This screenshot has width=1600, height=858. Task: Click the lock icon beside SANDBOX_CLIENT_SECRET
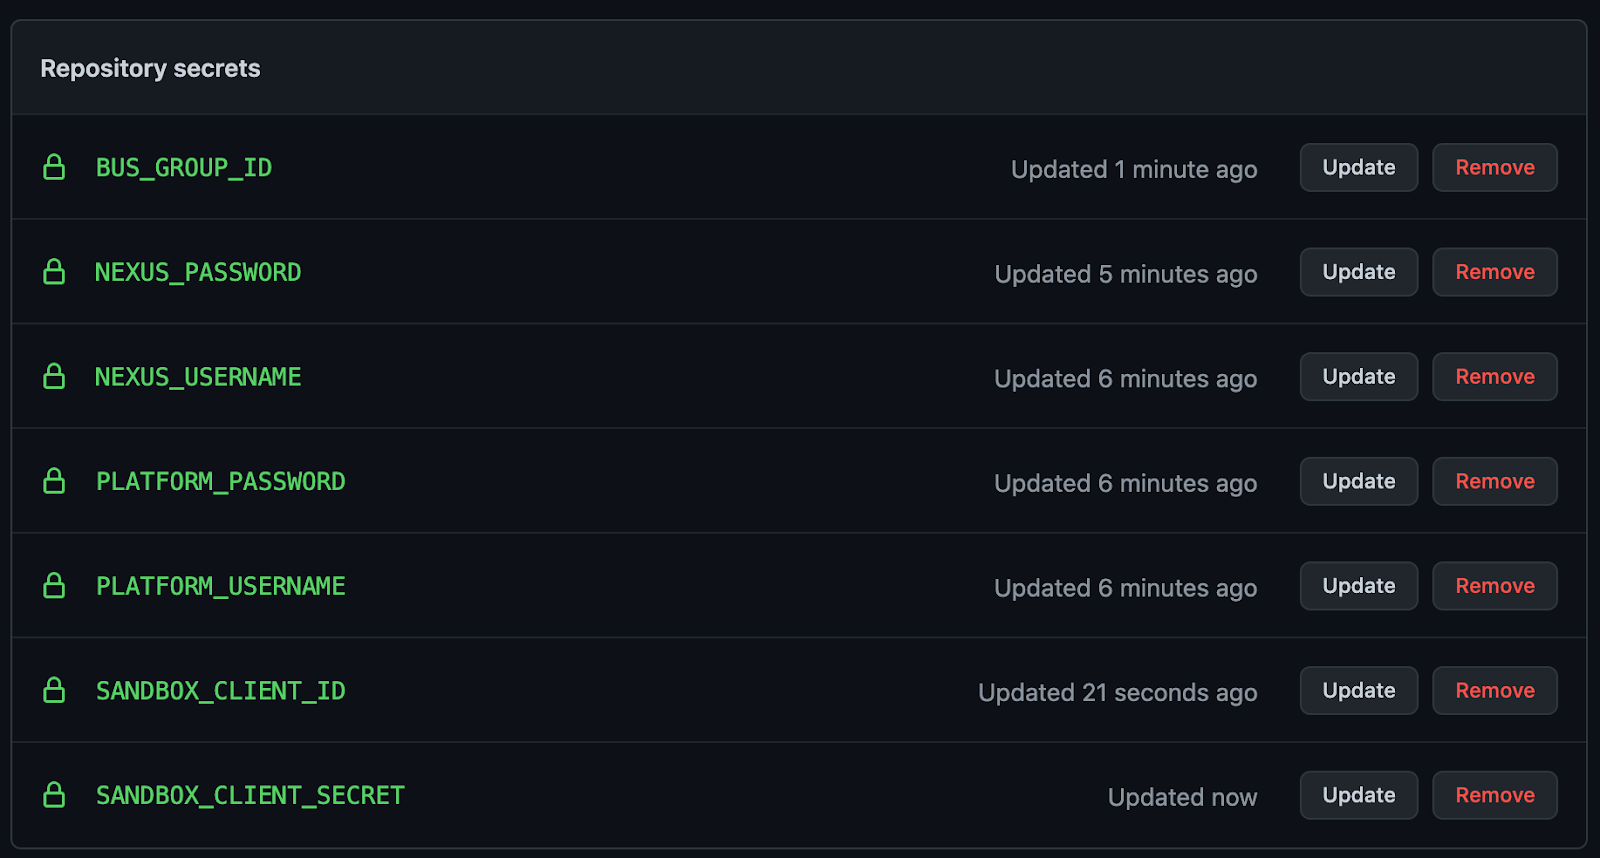click(x=54, y=795)
